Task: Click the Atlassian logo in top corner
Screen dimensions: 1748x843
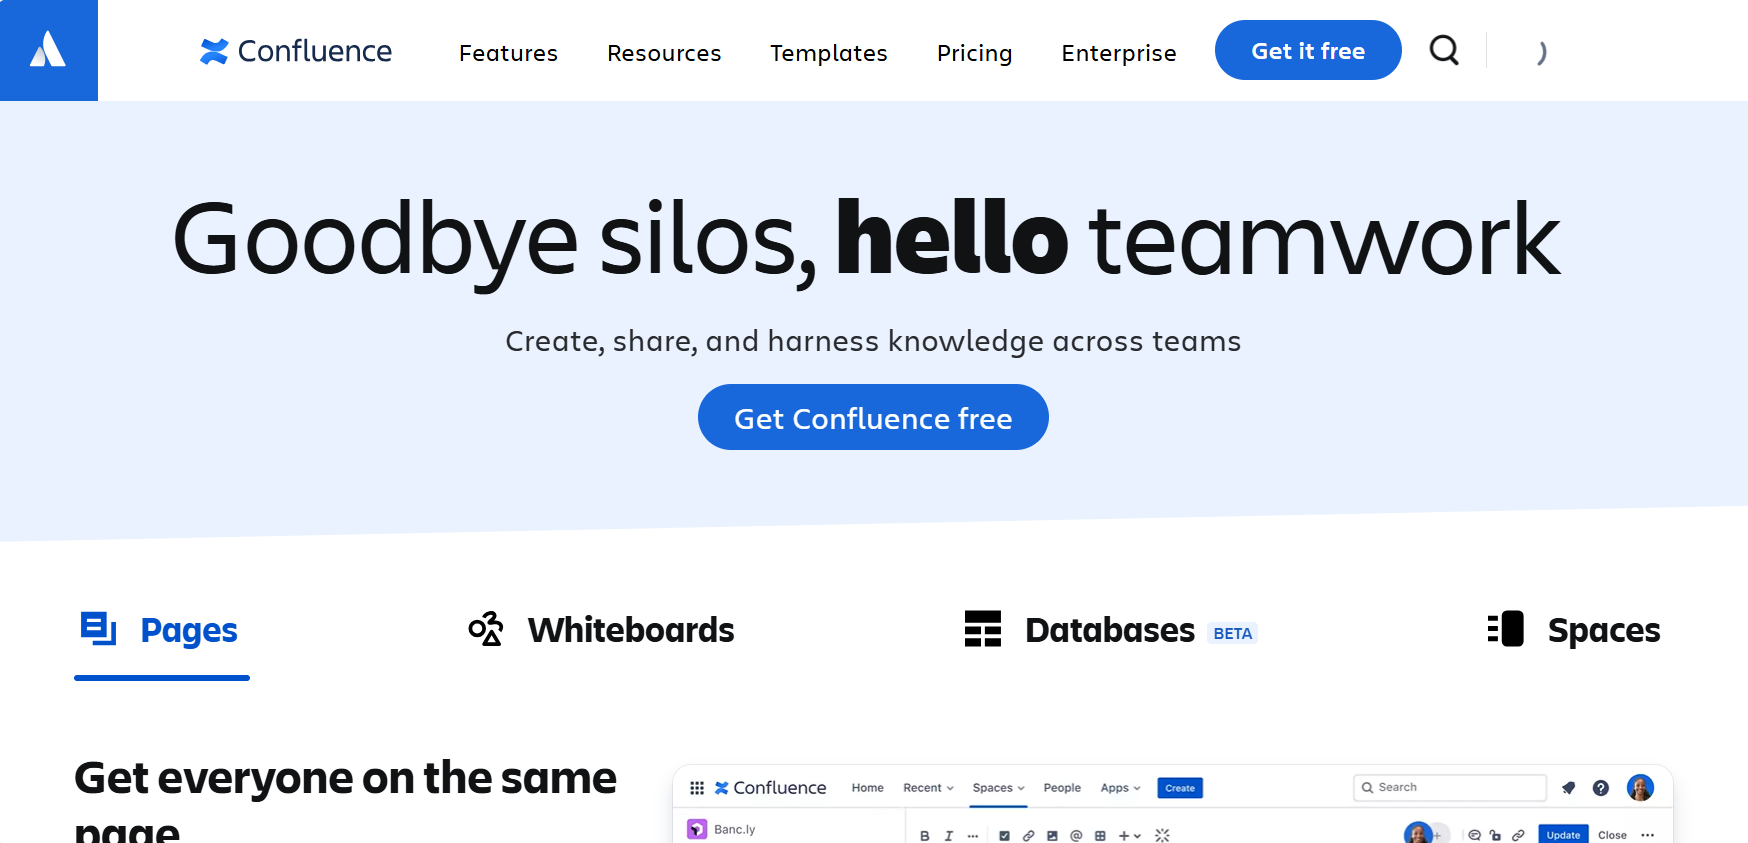Action: pos(48,49)
